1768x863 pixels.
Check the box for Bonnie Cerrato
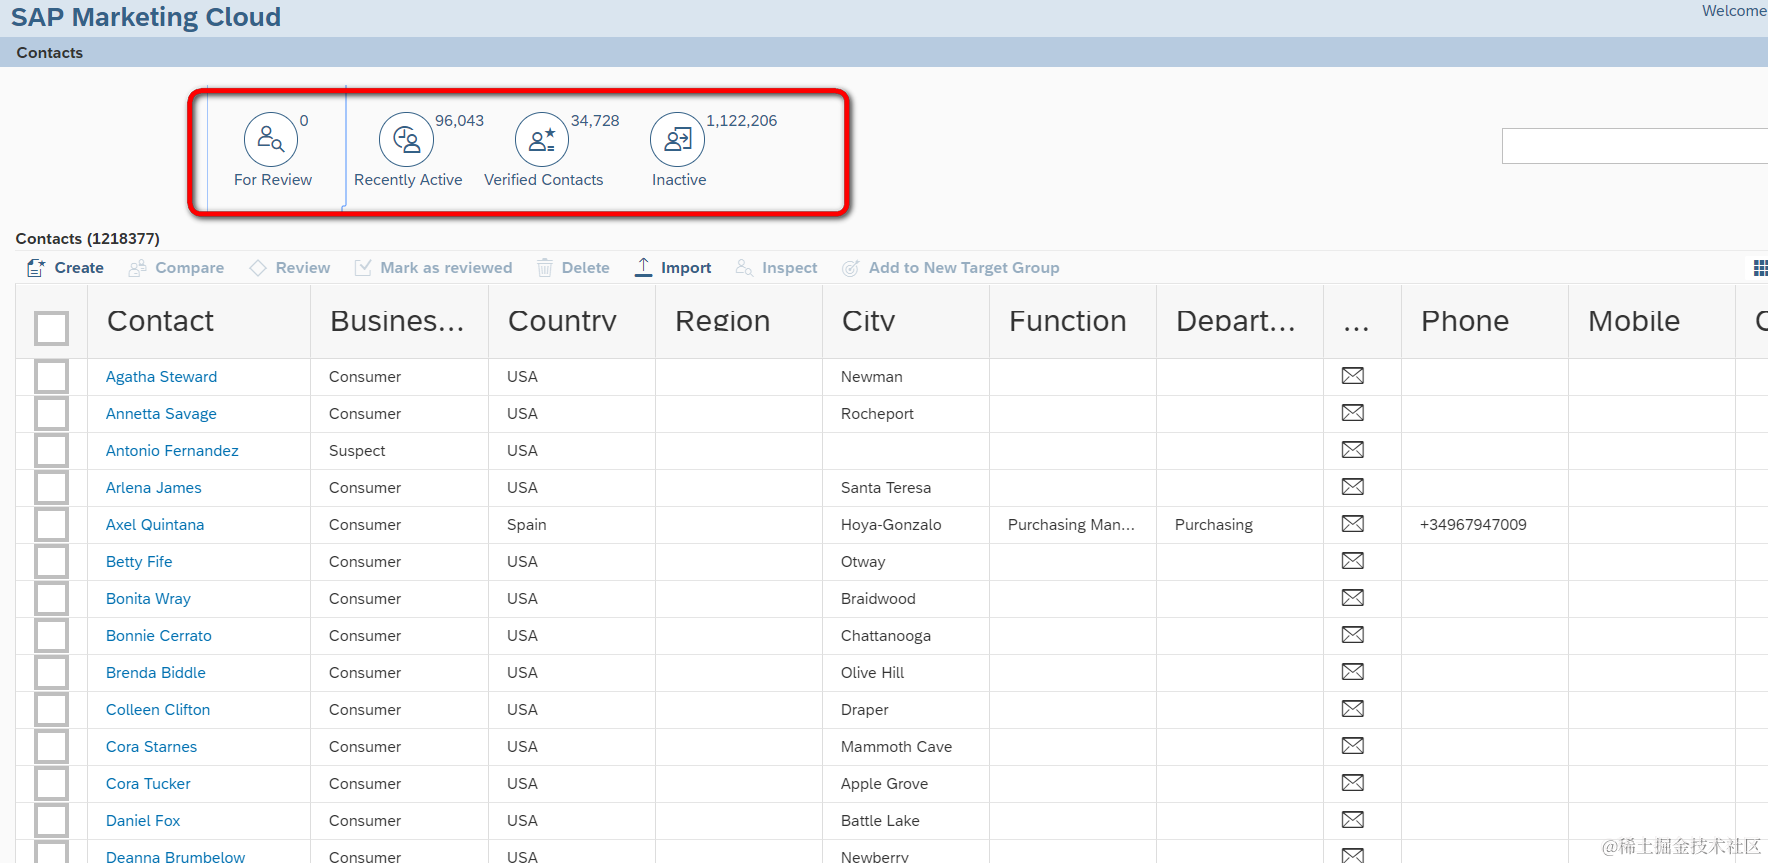coord(51,636)
